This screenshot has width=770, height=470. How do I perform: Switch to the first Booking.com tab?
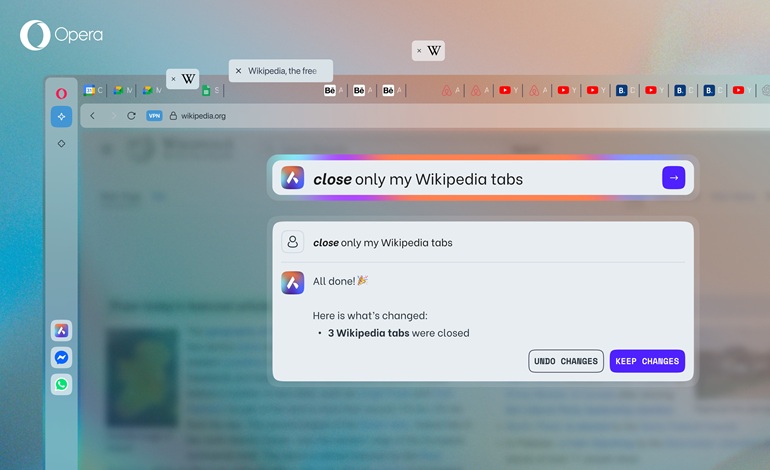click(626, 90)
